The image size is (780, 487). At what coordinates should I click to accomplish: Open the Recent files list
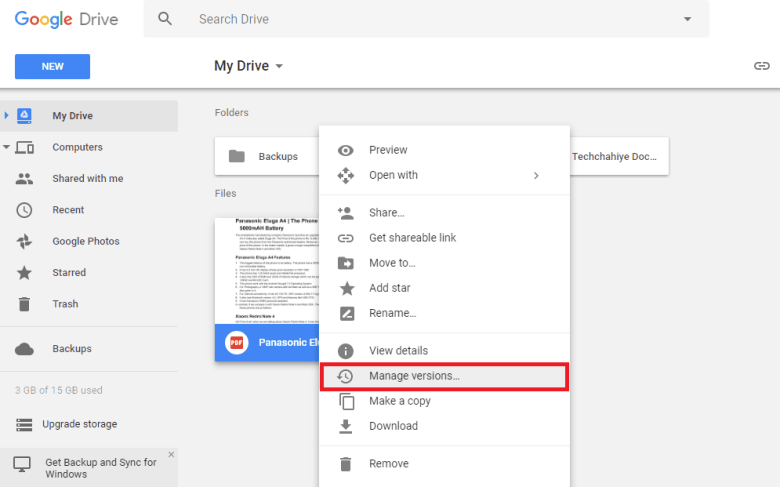(x=68, y=210)
